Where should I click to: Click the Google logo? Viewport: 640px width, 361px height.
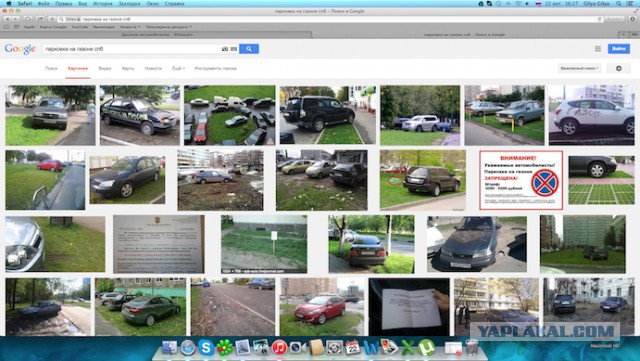pos(20,49)
